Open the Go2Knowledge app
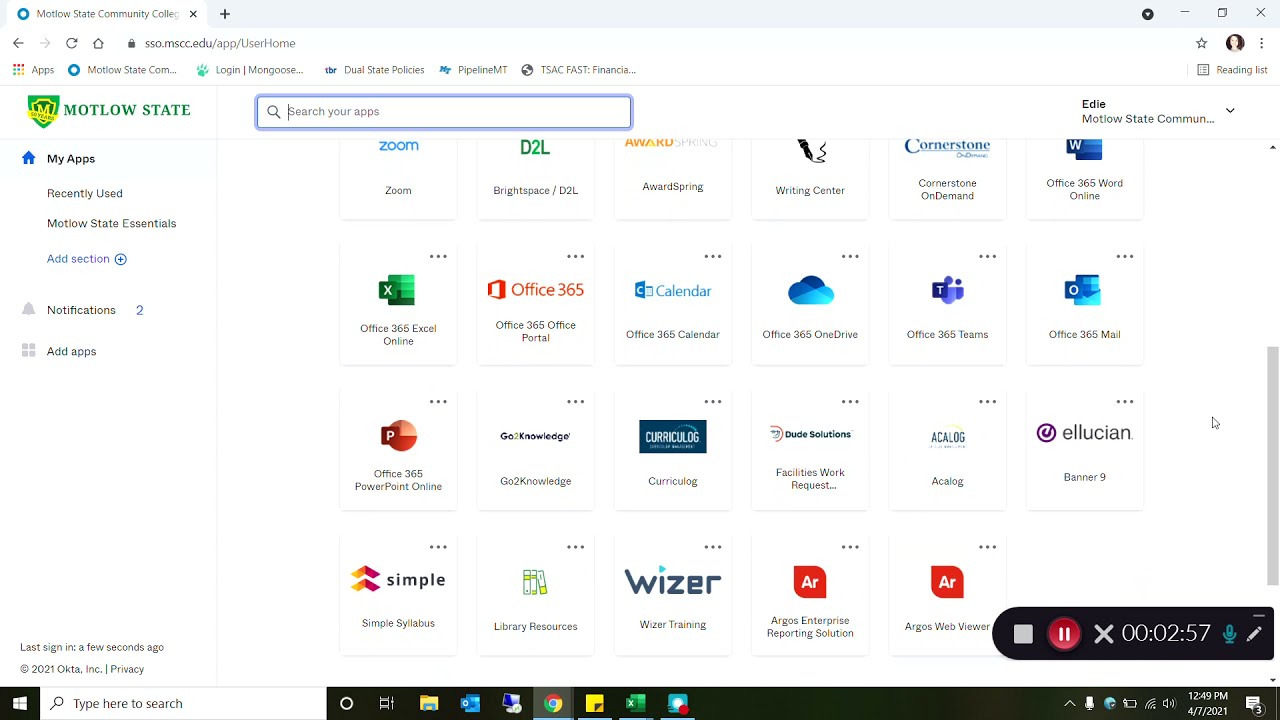This screenshot has width=1280, height=720. point(535,450)
